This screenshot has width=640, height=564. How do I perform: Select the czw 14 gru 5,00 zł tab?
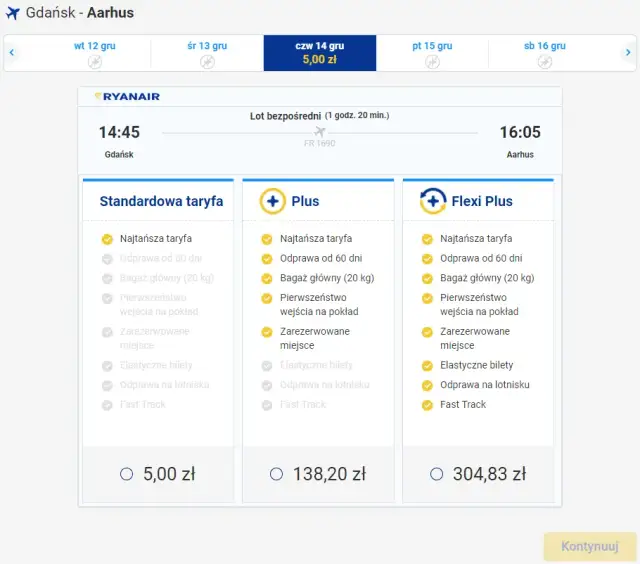(320, 53)
